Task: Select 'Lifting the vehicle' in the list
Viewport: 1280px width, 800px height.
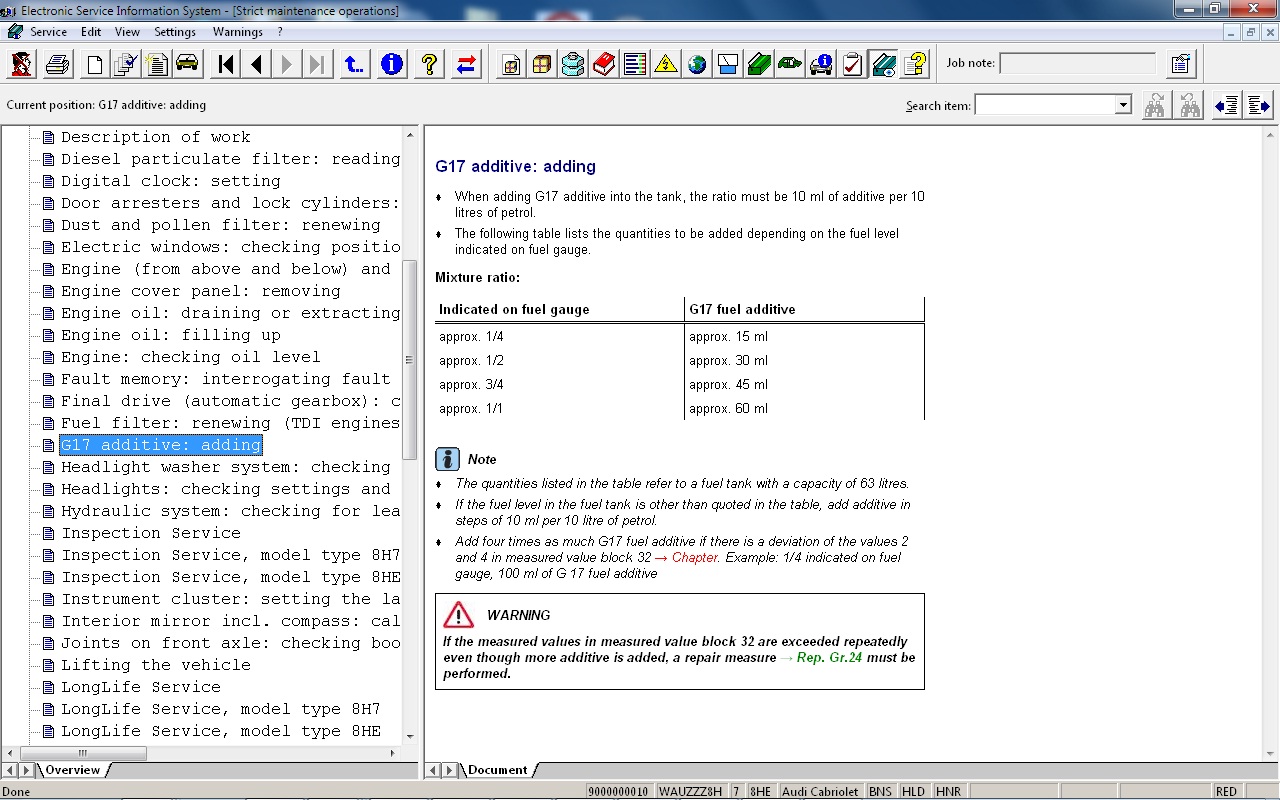Action: pyautogui.click(x=155, y=665)
